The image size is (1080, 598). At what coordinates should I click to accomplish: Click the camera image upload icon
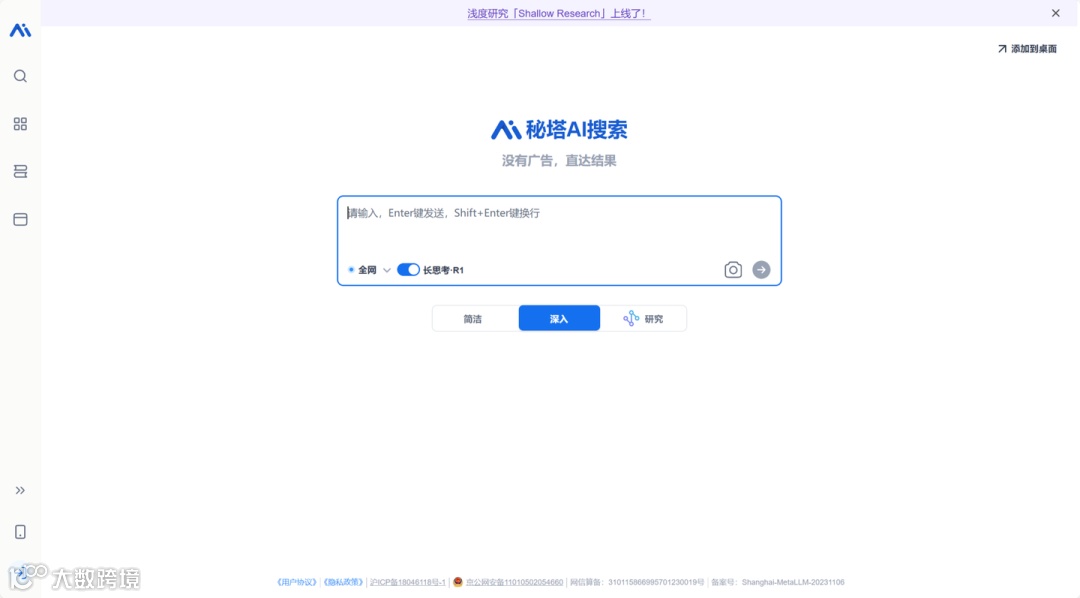pyautogui.click(x=733, y=270)
